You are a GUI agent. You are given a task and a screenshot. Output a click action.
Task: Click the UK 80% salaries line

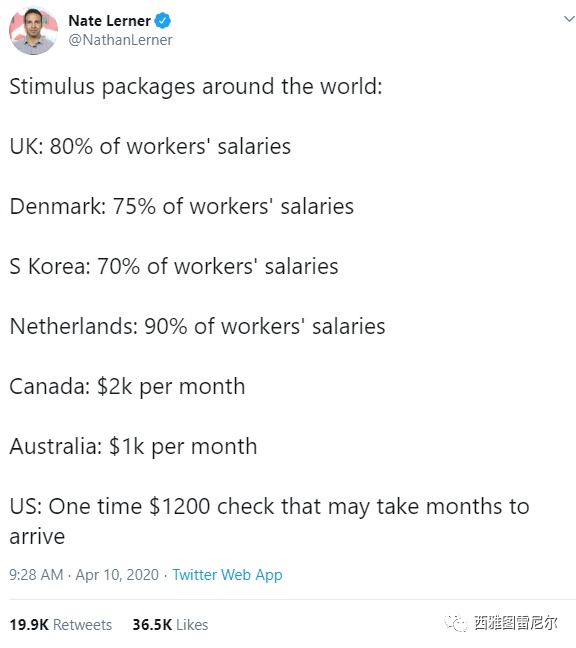point(150,147)
